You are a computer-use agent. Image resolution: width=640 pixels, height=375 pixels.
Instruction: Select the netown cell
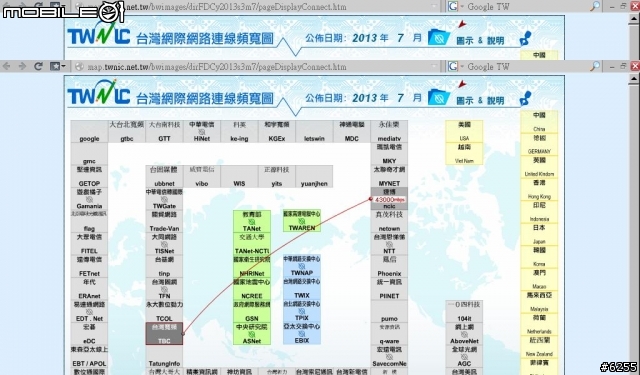coord(389,221)
